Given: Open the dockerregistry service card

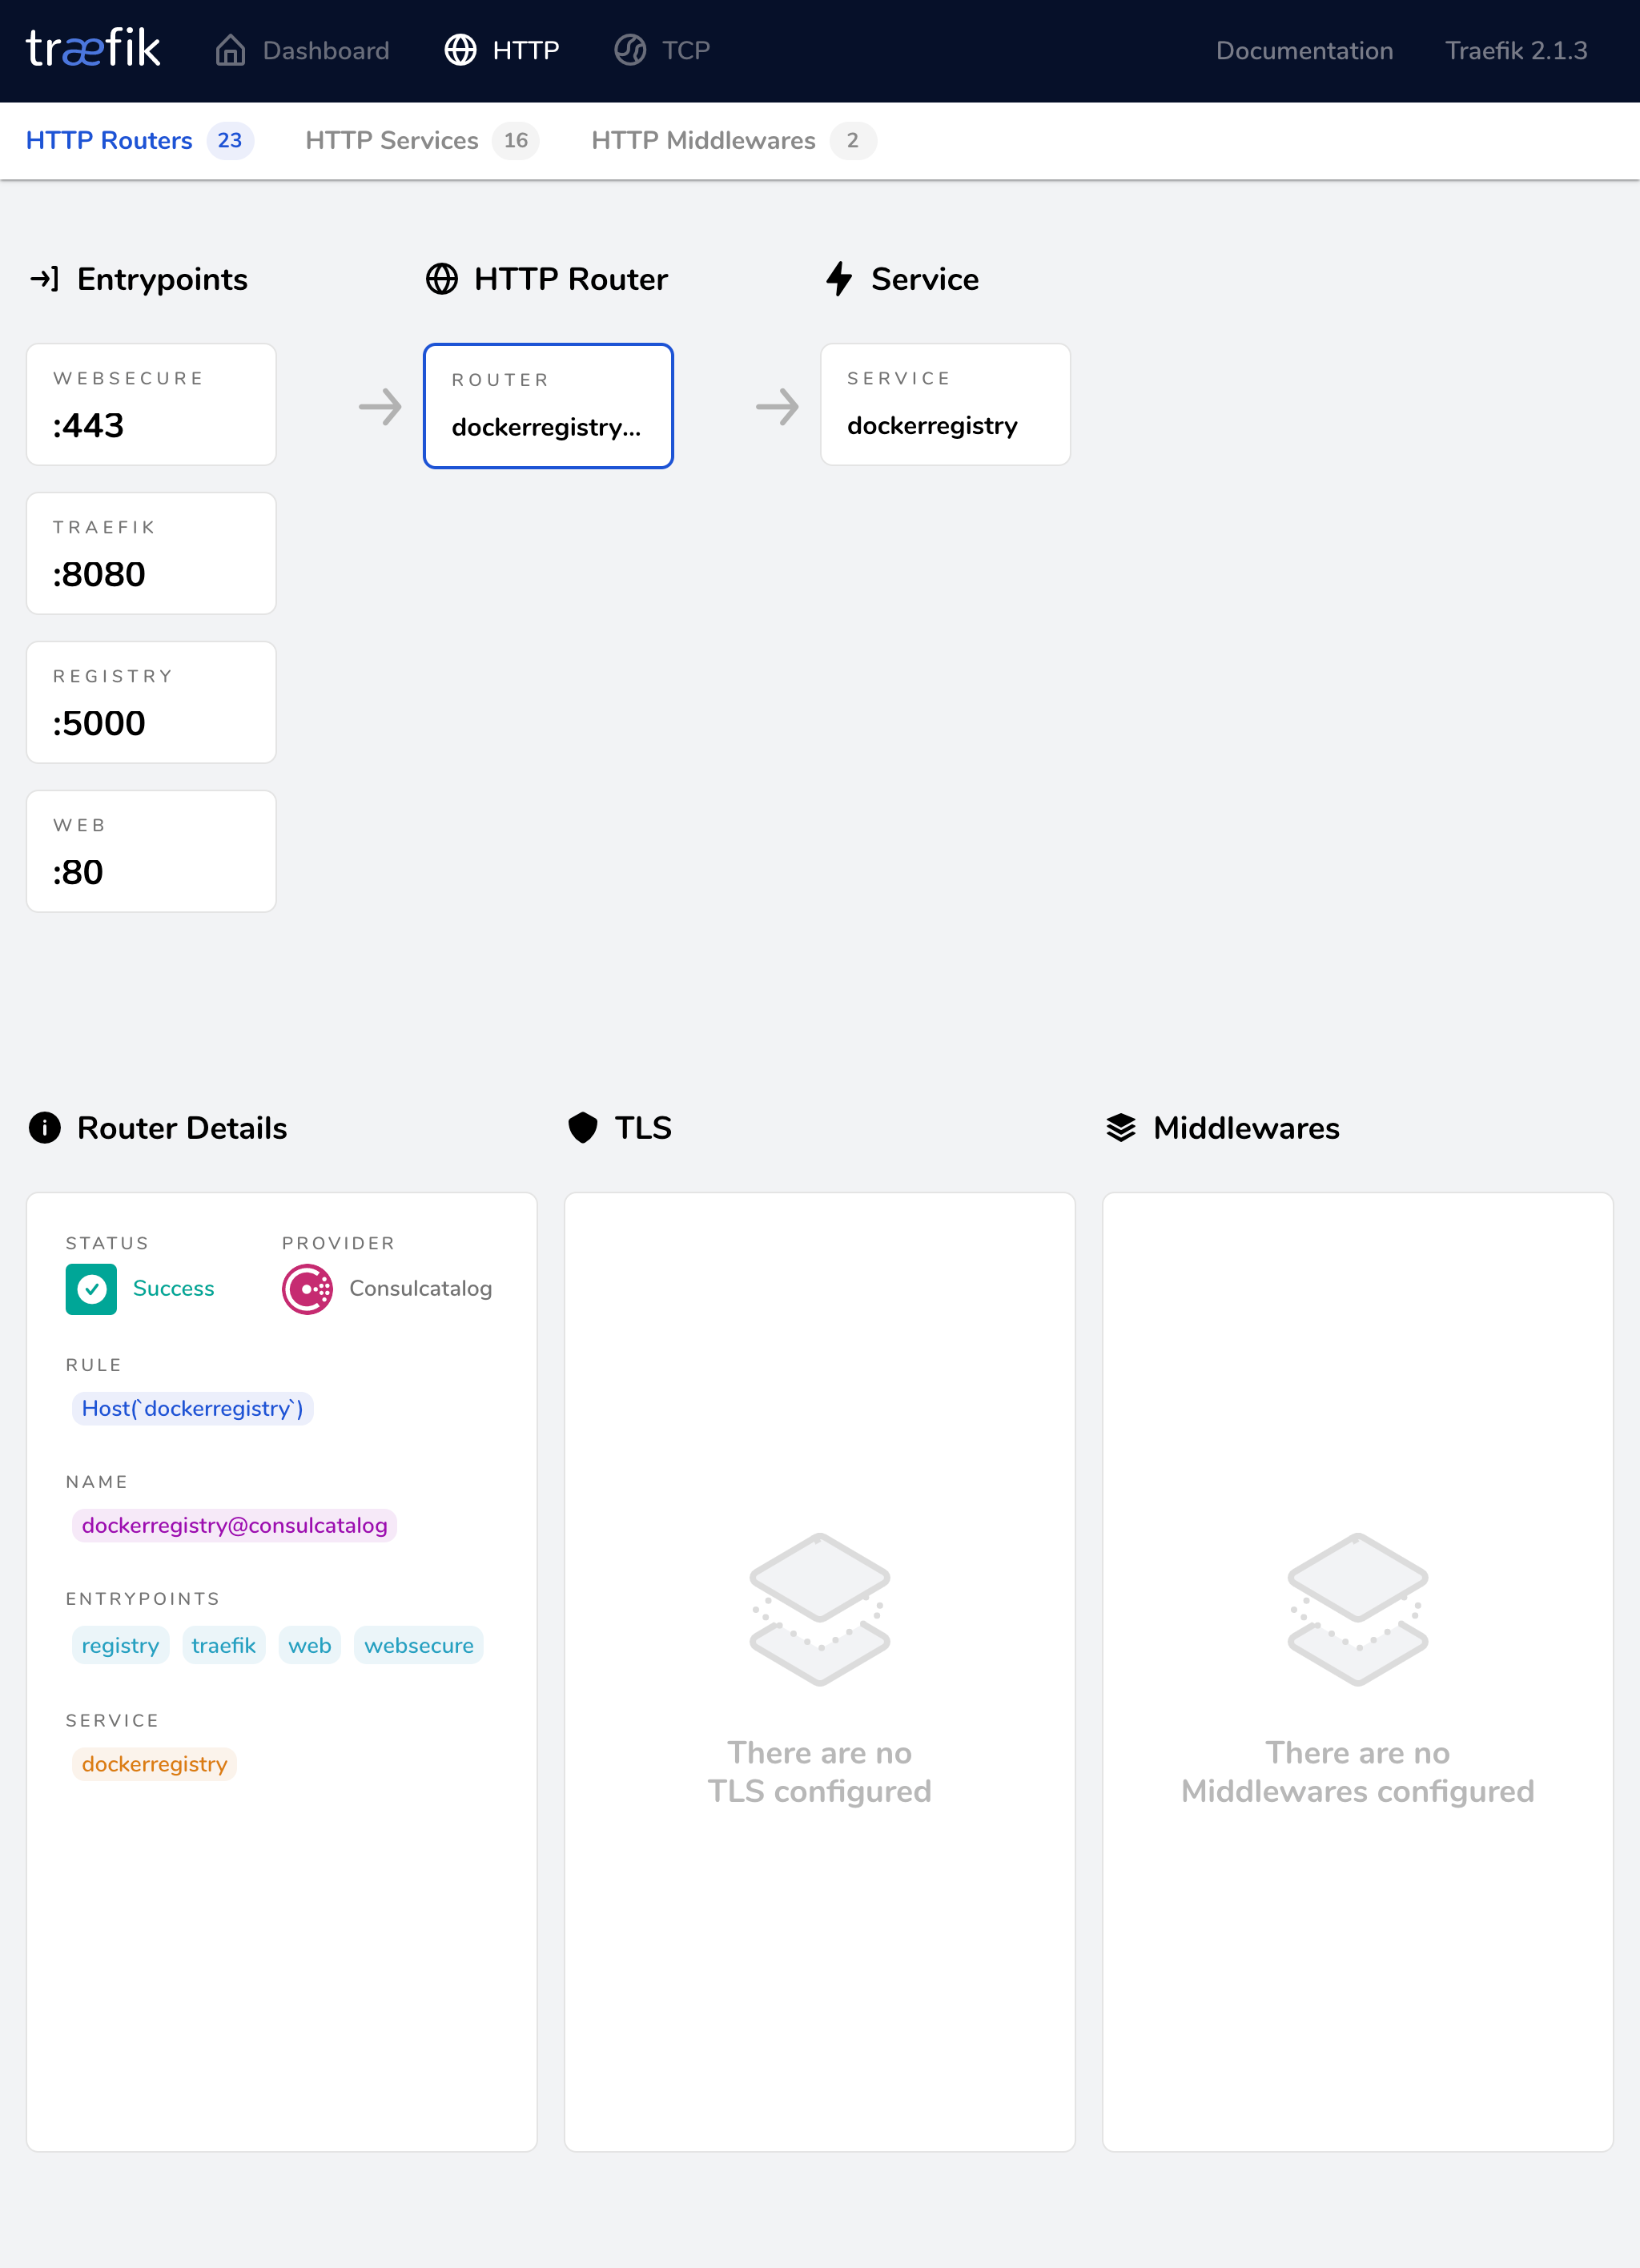Looking at the screenshot, I should 945,404.
